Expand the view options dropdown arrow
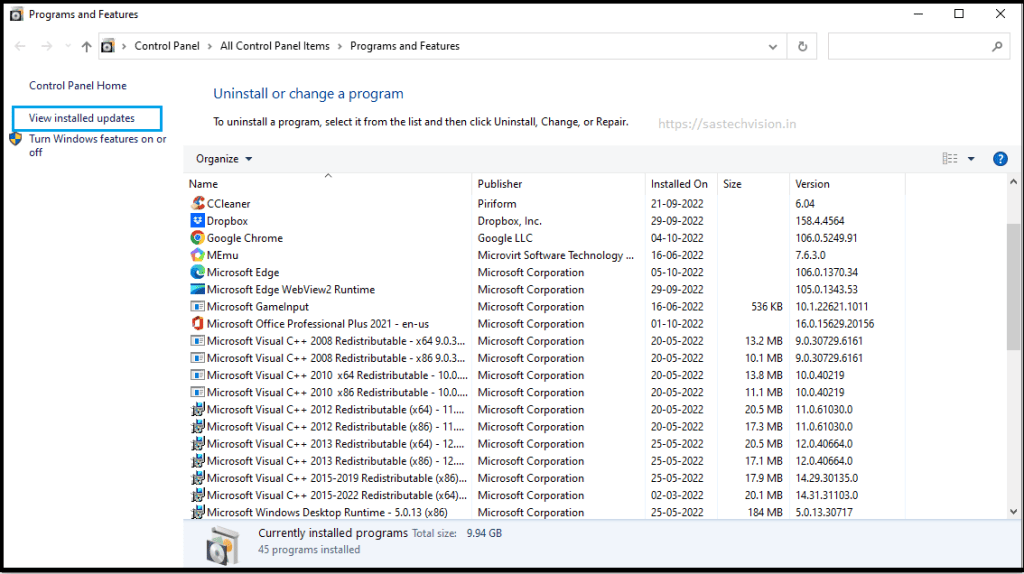 point(971,159)
